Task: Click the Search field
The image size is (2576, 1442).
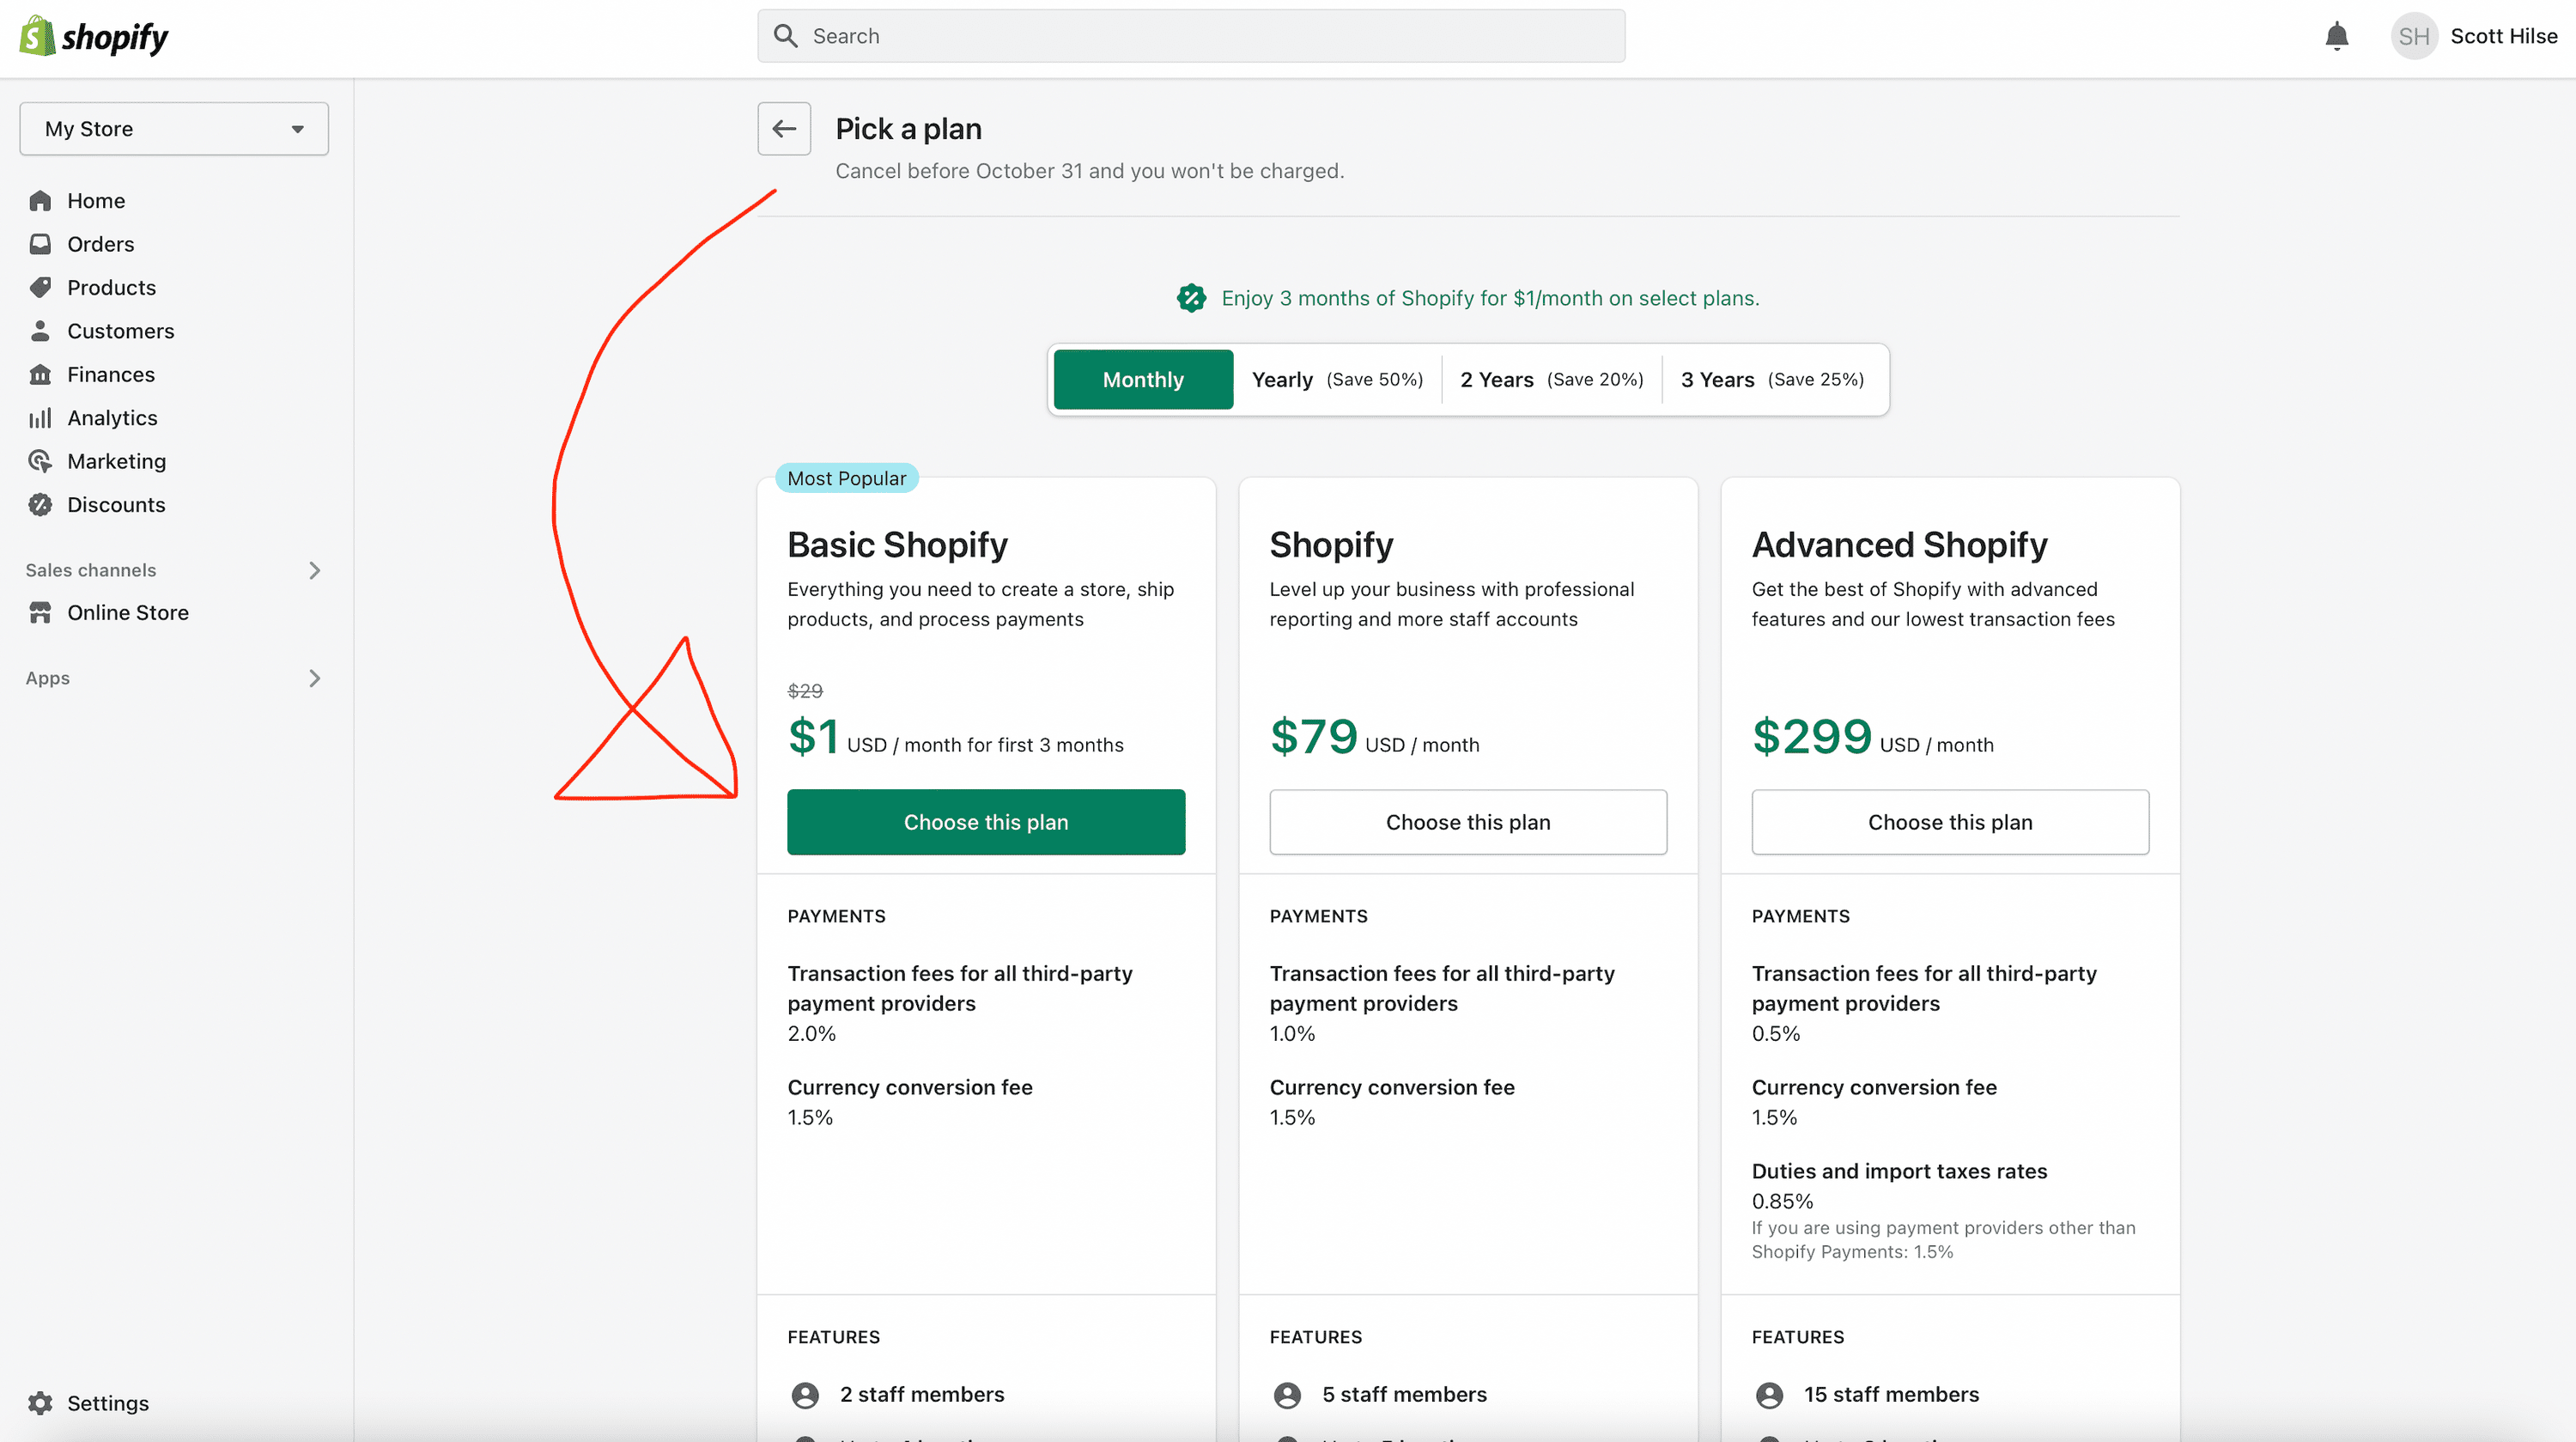Action: 1191,36
